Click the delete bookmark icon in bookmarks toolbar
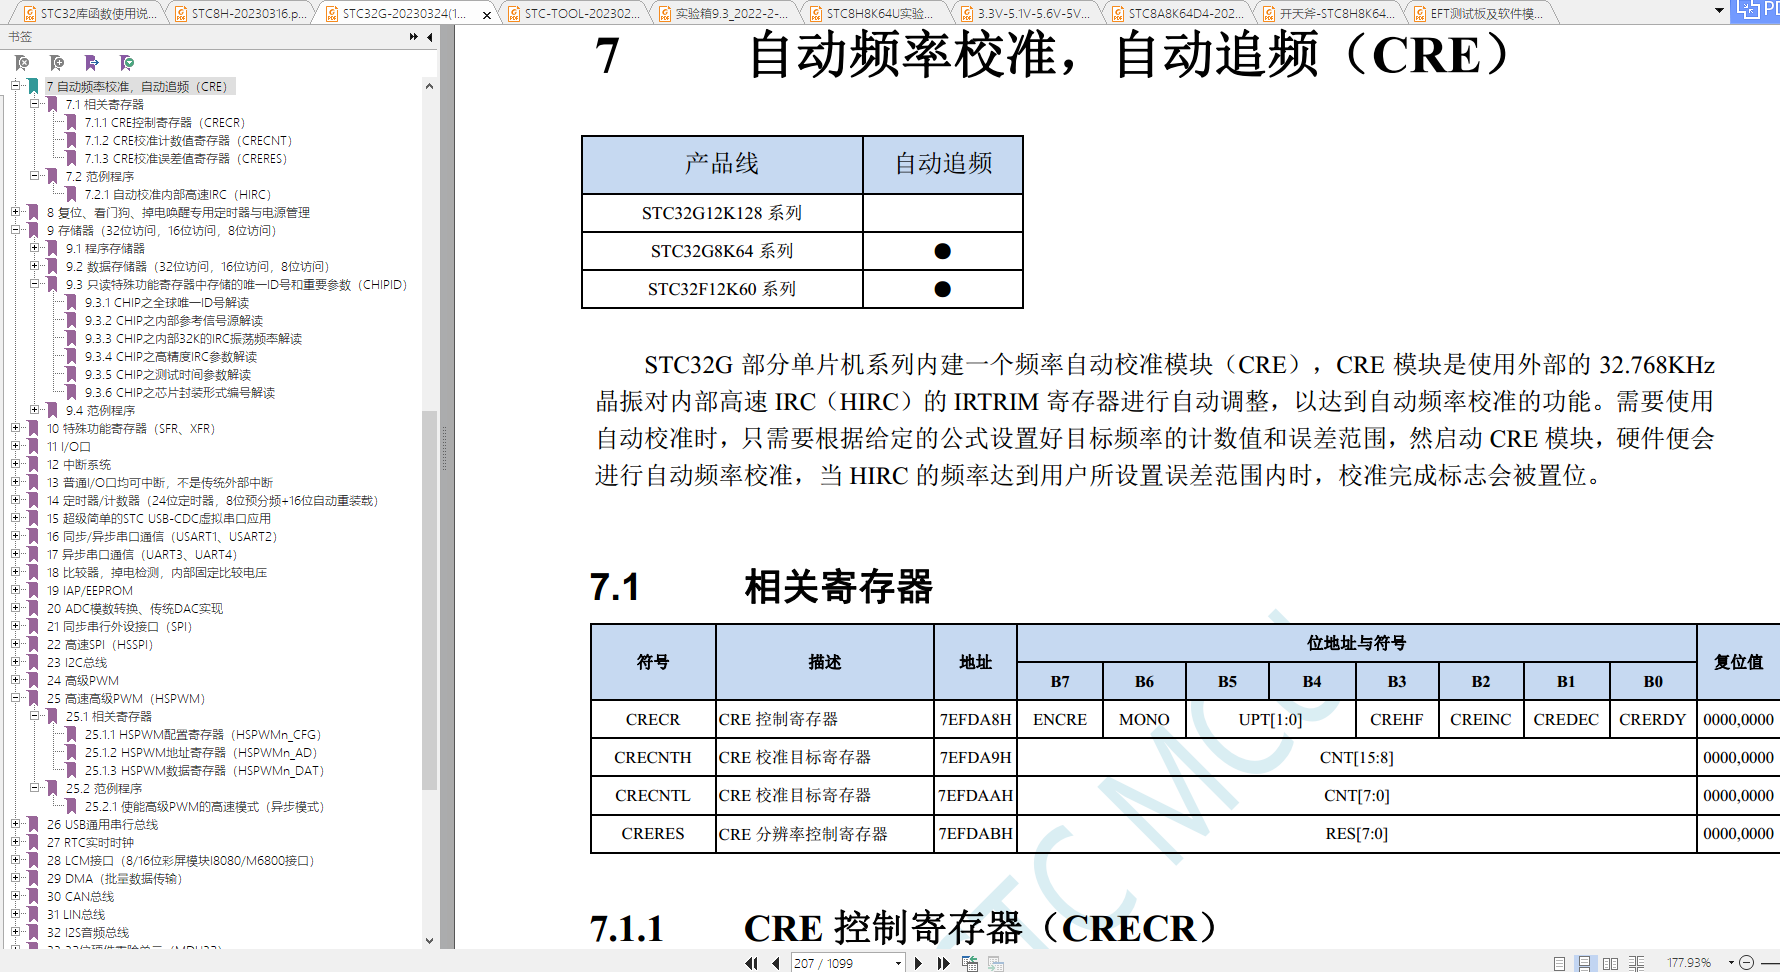The height and width of the screenshot is (972, 1780). (22, 63)
